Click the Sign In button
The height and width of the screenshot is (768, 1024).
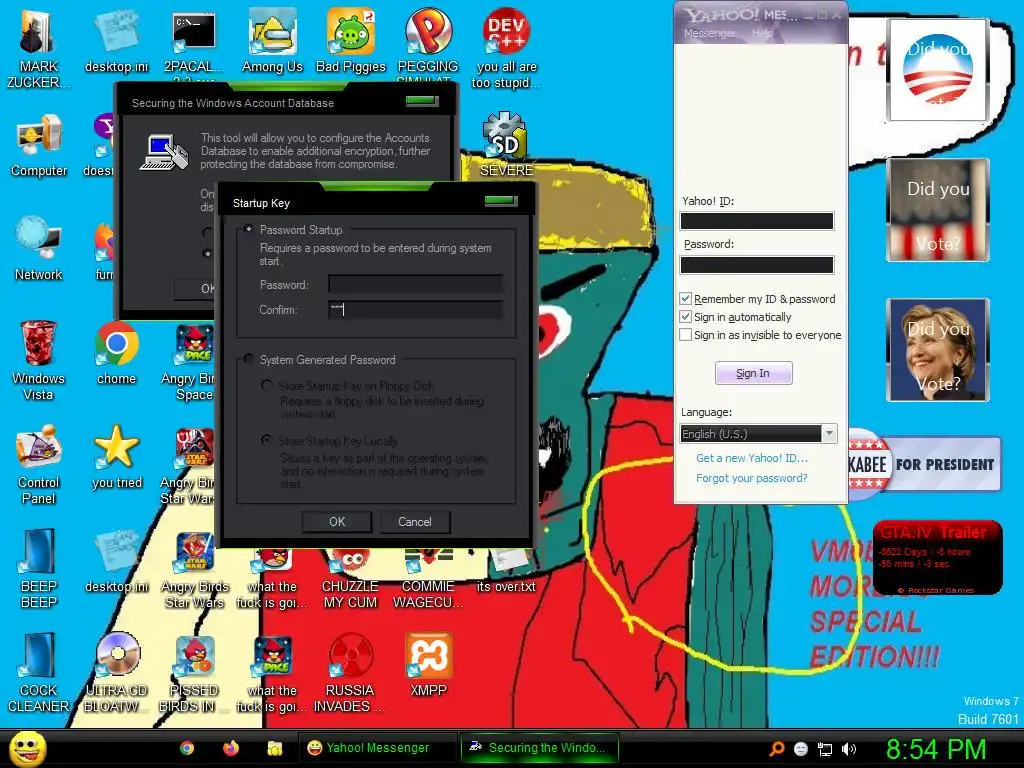(754, 373)
